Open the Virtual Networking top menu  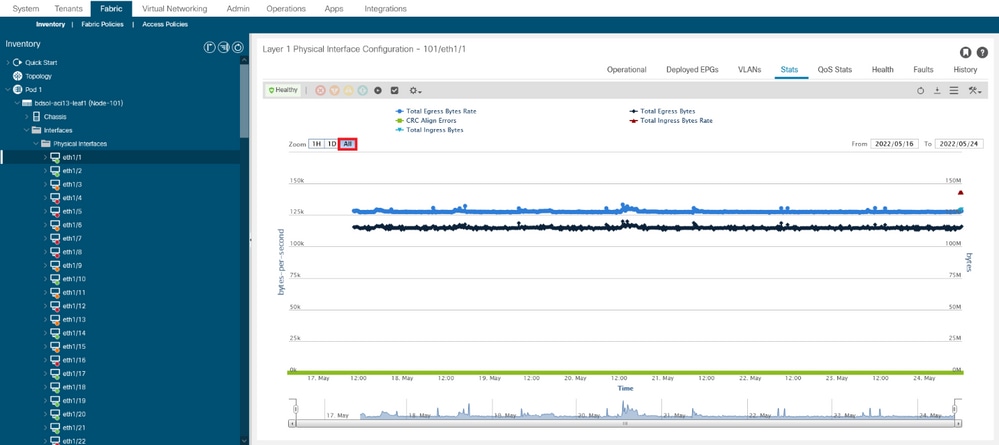(x=175, y=8)
